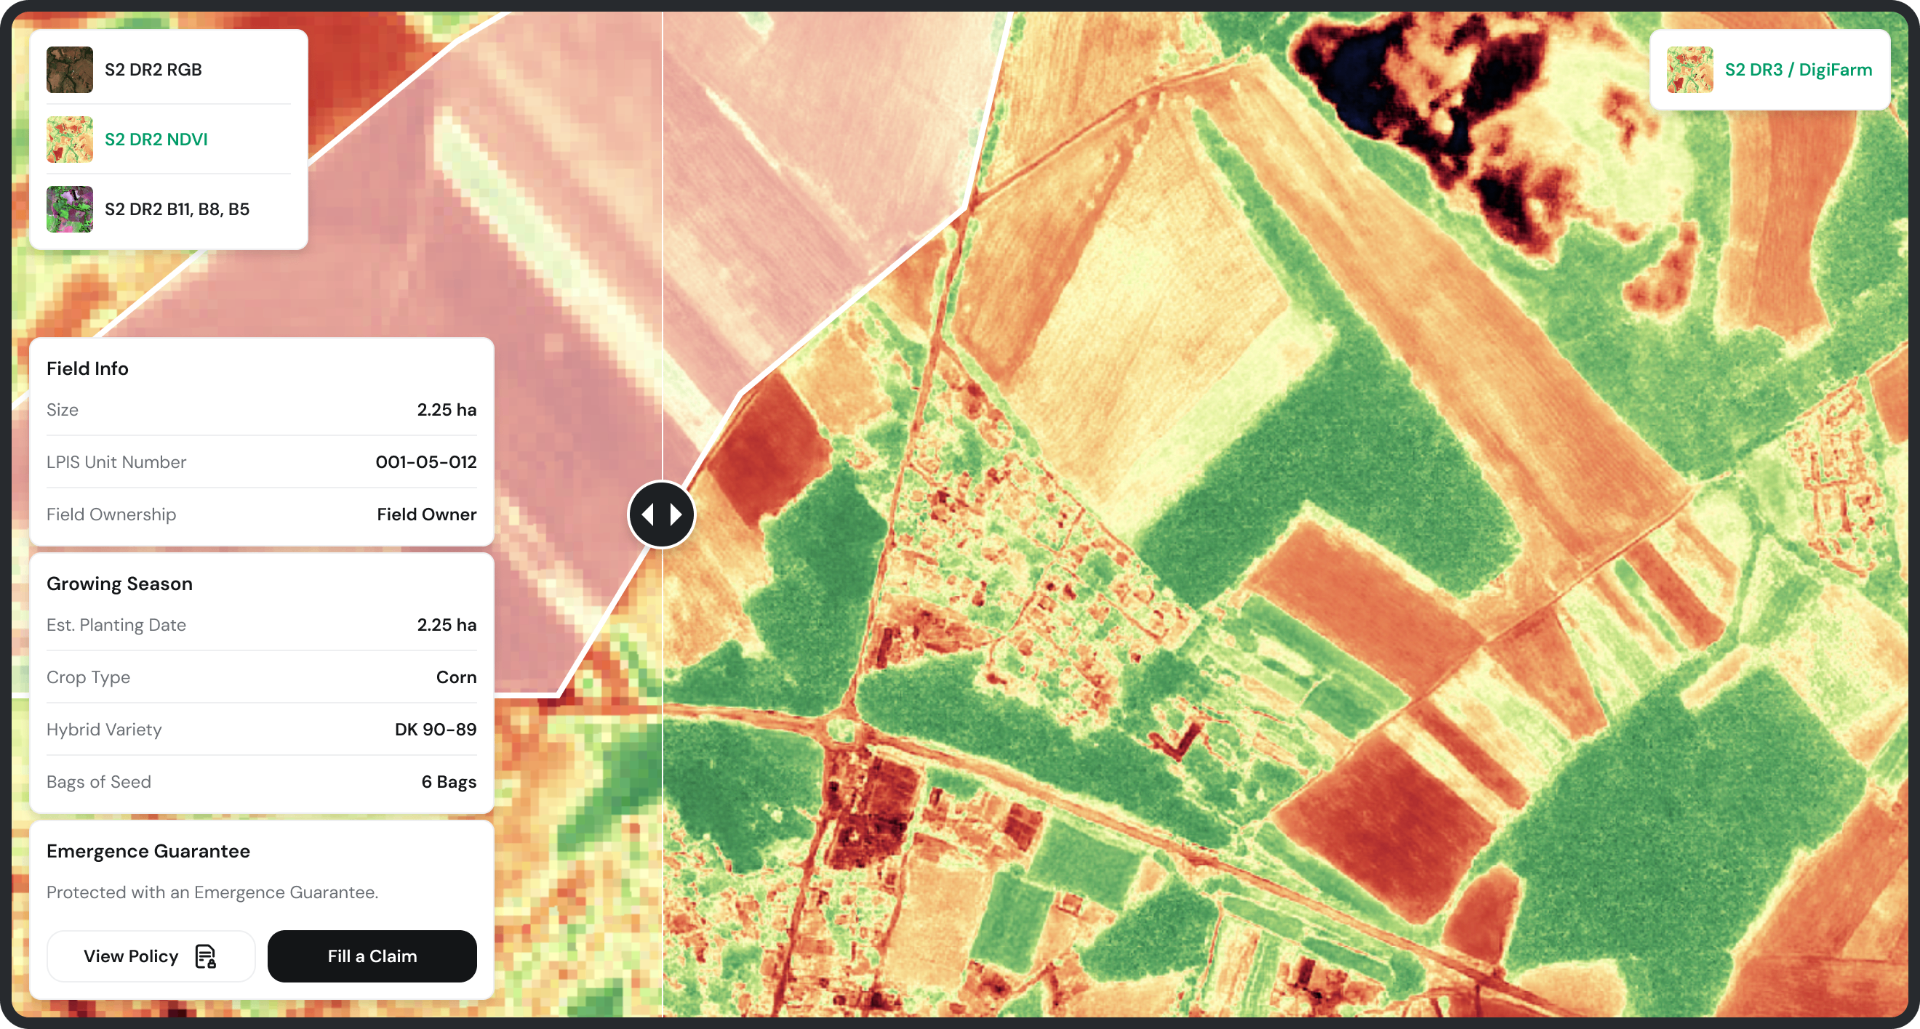
Task: Select the S2 DR2 NDVI layer option
Action: pyautogui.click(x=169, y=140)
